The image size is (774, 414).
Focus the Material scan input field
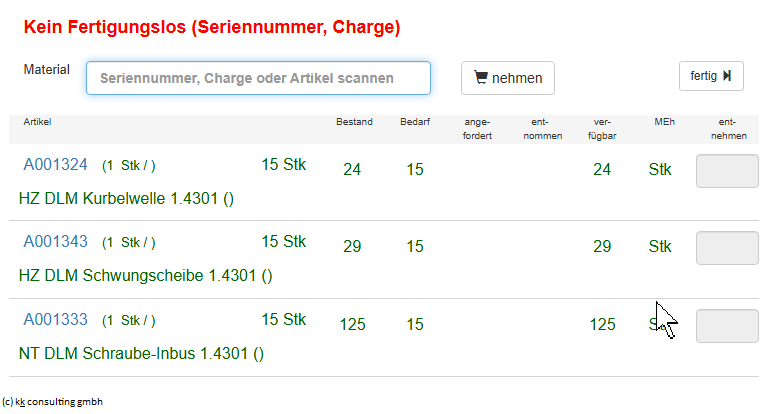pyautogui.click(x=258, y=78)
